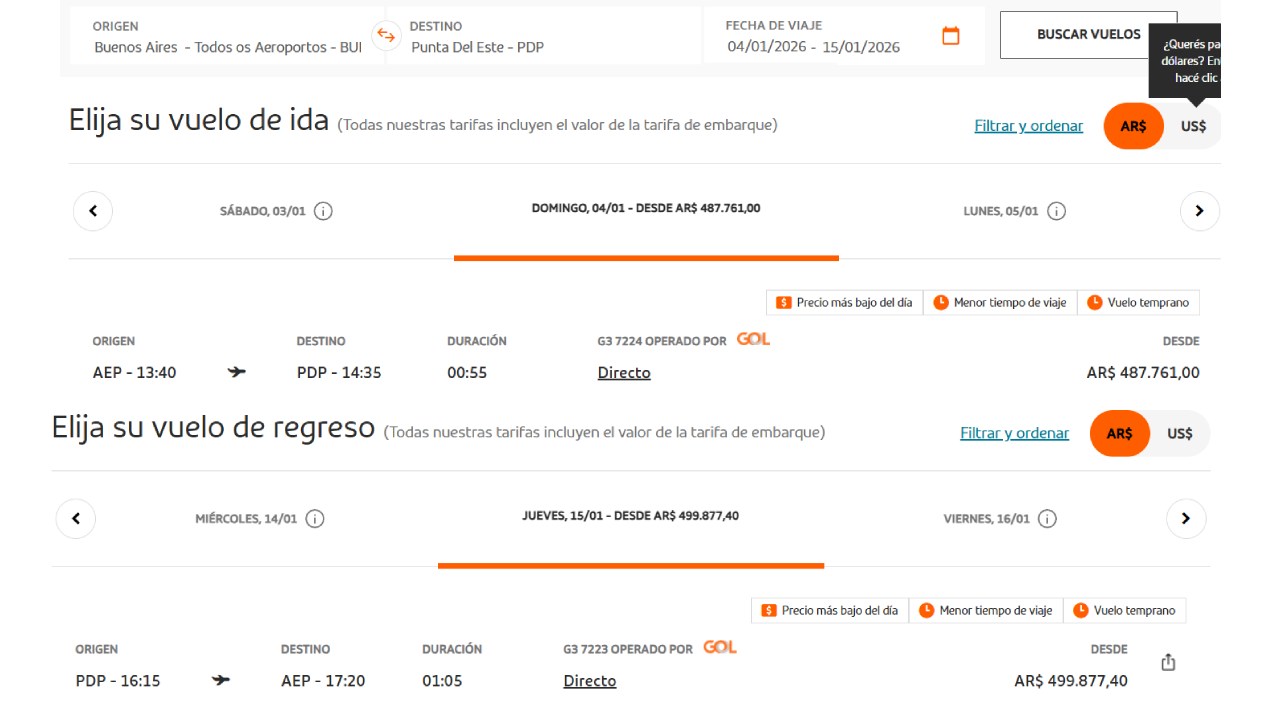The height and width of the screenshot is (720, 1280).
Task: Switch outbound prices to US$
Action: [1194, 126]
